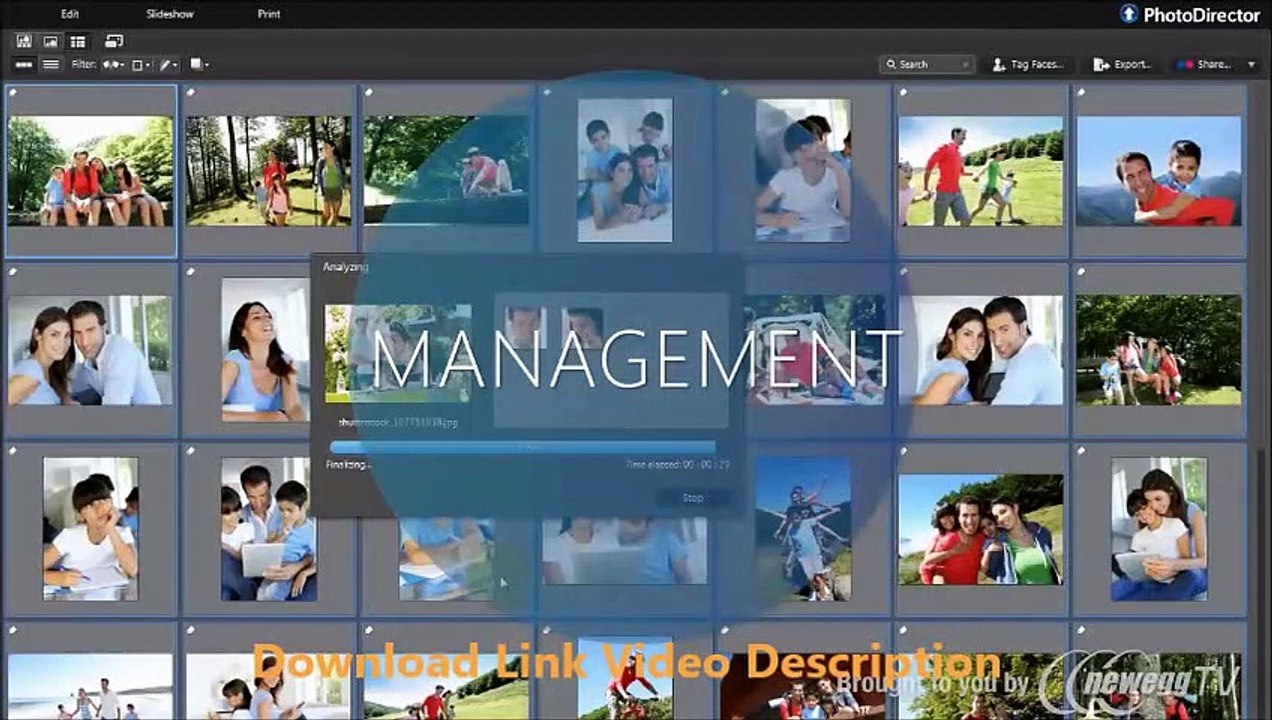Open the color label filter dropdown
The image size is (1272, 720).
142,64
